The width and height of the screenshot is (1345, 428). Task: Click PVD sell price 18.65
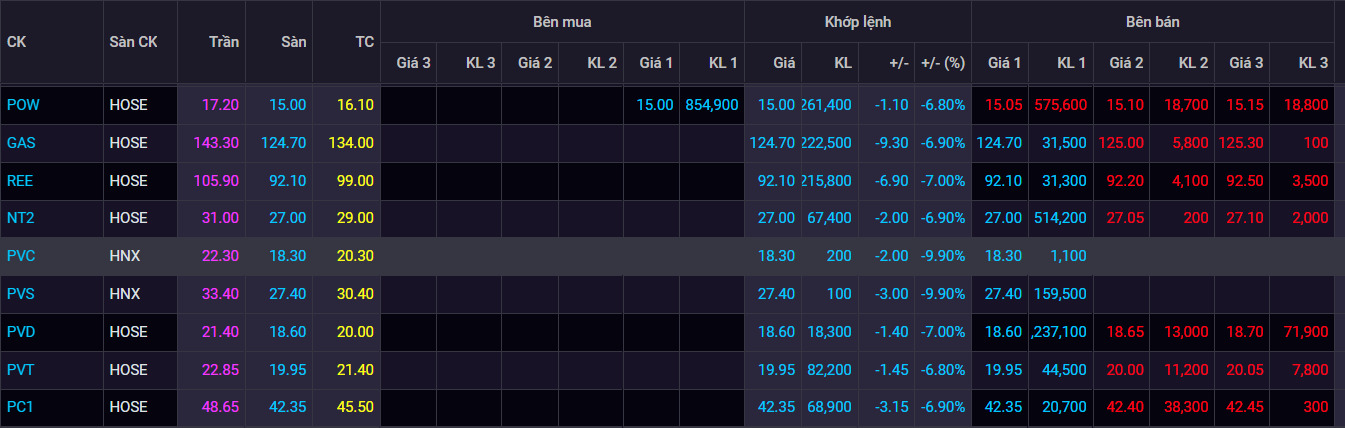1125,332
